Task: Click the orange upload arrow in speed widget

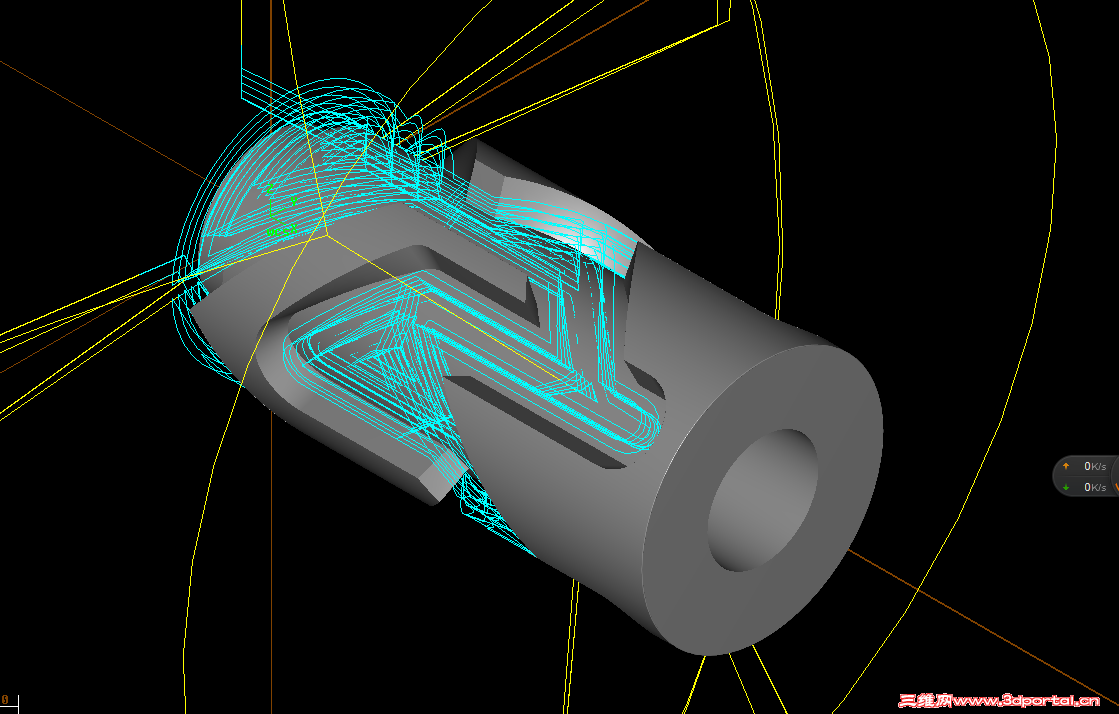Action: (x=1065, y=466)
